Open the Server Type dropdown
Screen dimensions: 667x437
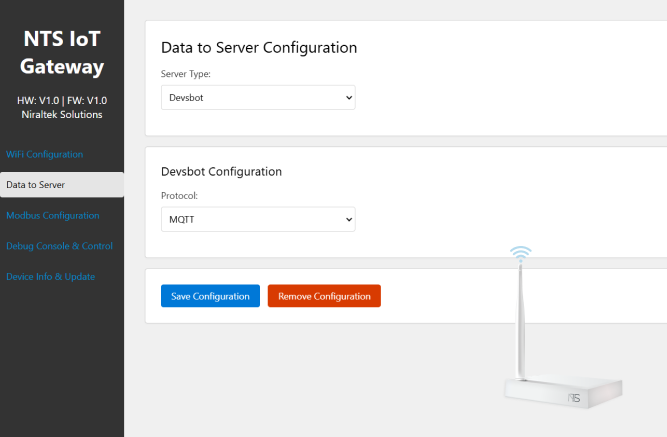[x=258, y=97]
